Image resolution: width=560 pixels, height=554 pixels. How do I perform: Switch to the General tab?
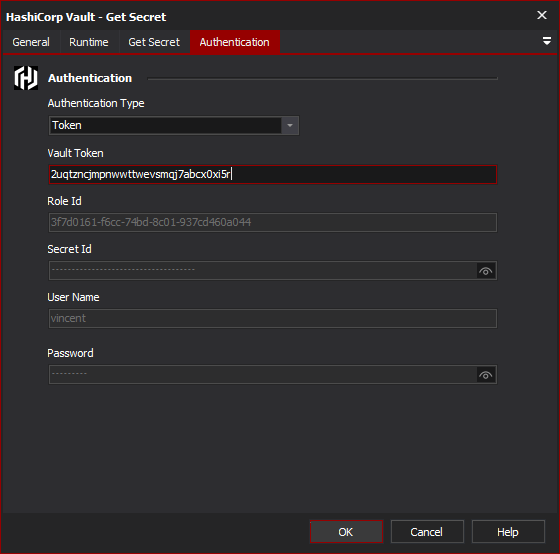tap(31, 42)
